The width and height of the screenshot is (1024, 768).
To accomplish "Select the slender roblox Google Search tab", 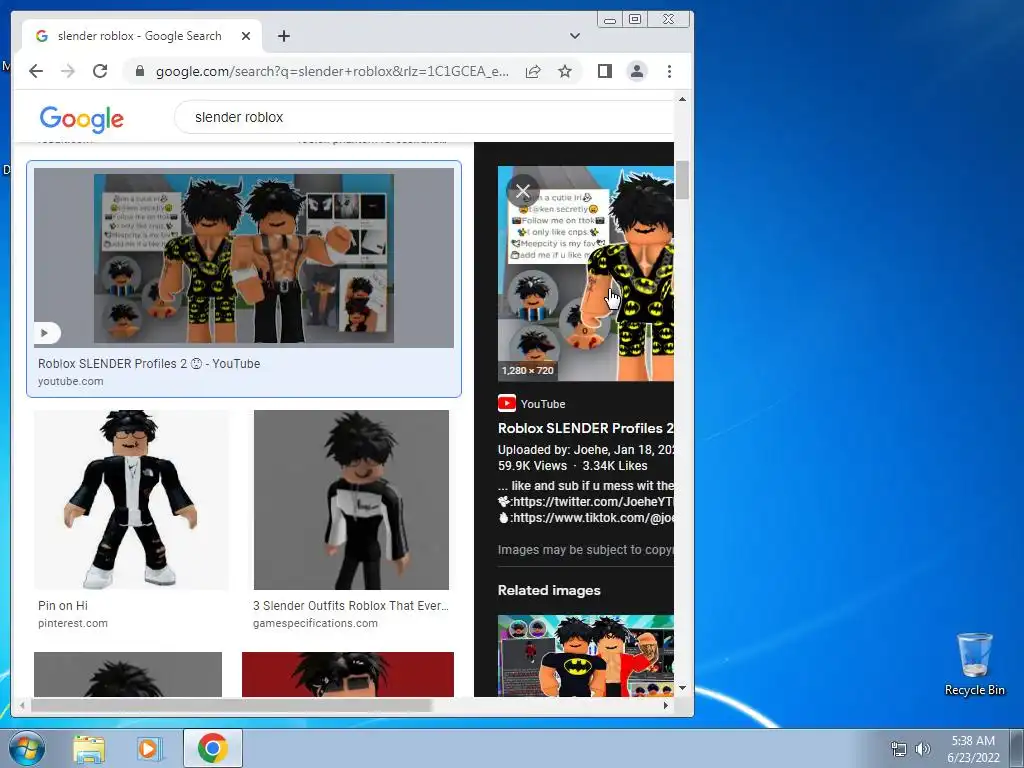I will click(142, 36).
